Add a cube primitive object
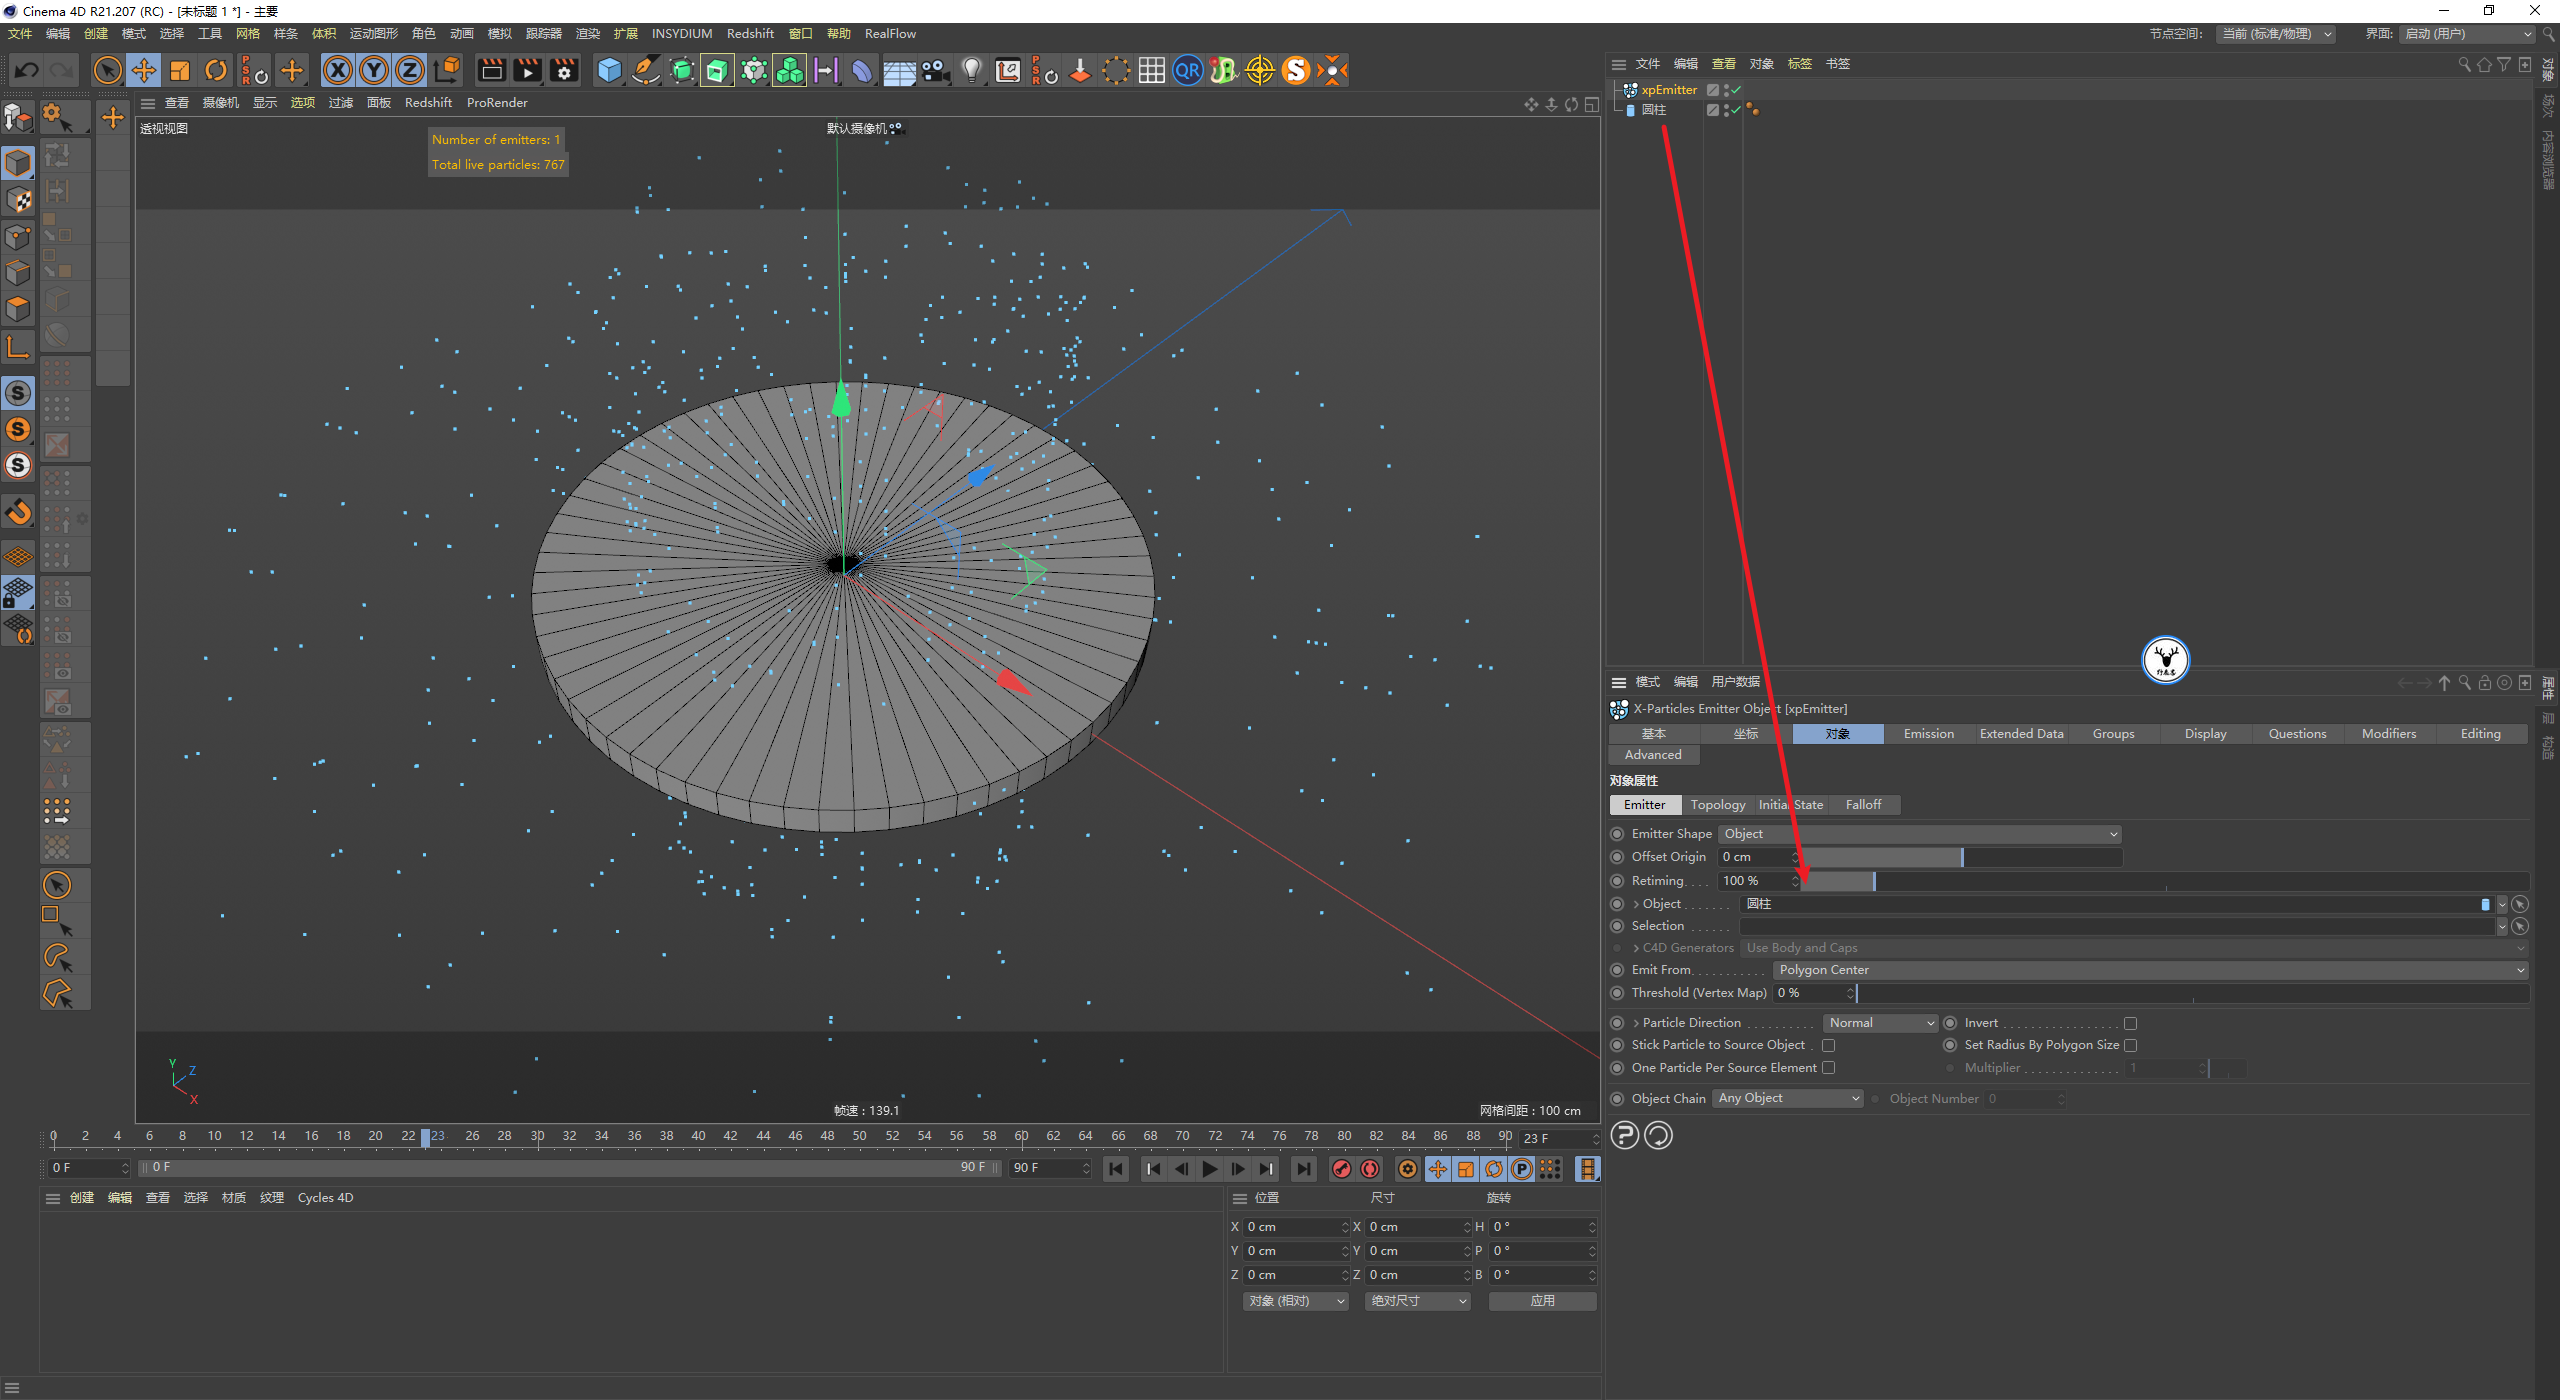Viewport: 2560px width, 1400px height. click(x=609, y=70)
